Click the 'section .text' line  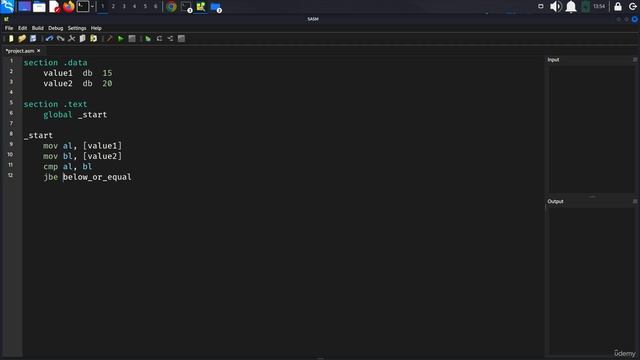56,104
